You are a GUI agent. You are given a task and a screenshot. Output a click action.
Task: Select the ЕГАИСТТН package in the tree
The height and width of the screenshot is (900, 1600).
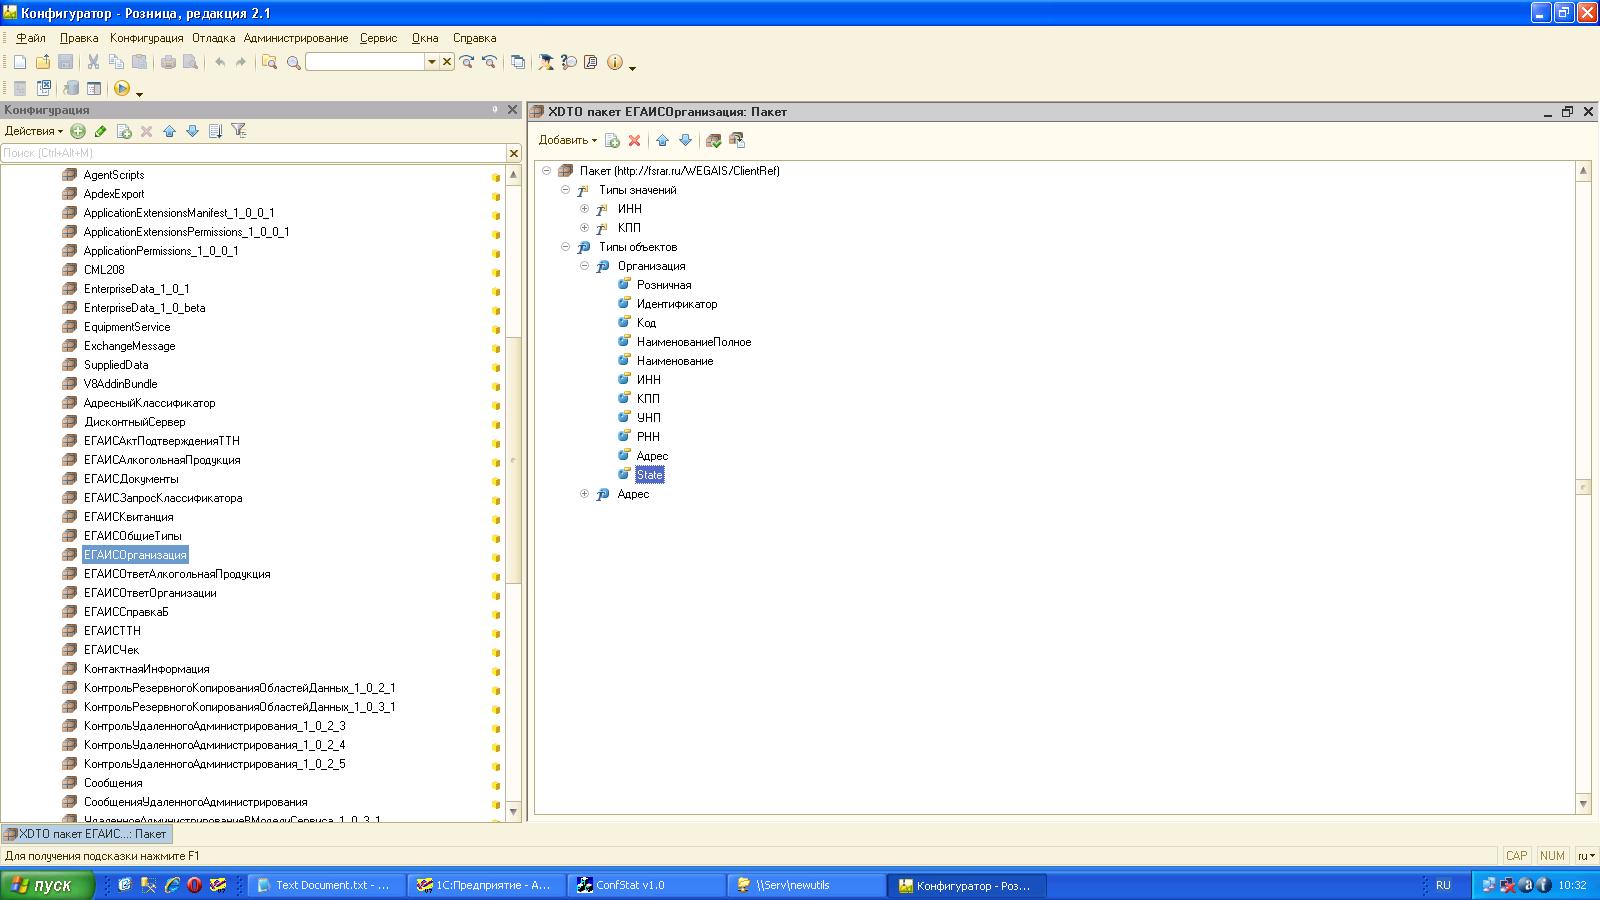pyautogui.click(x=112, y=631)
